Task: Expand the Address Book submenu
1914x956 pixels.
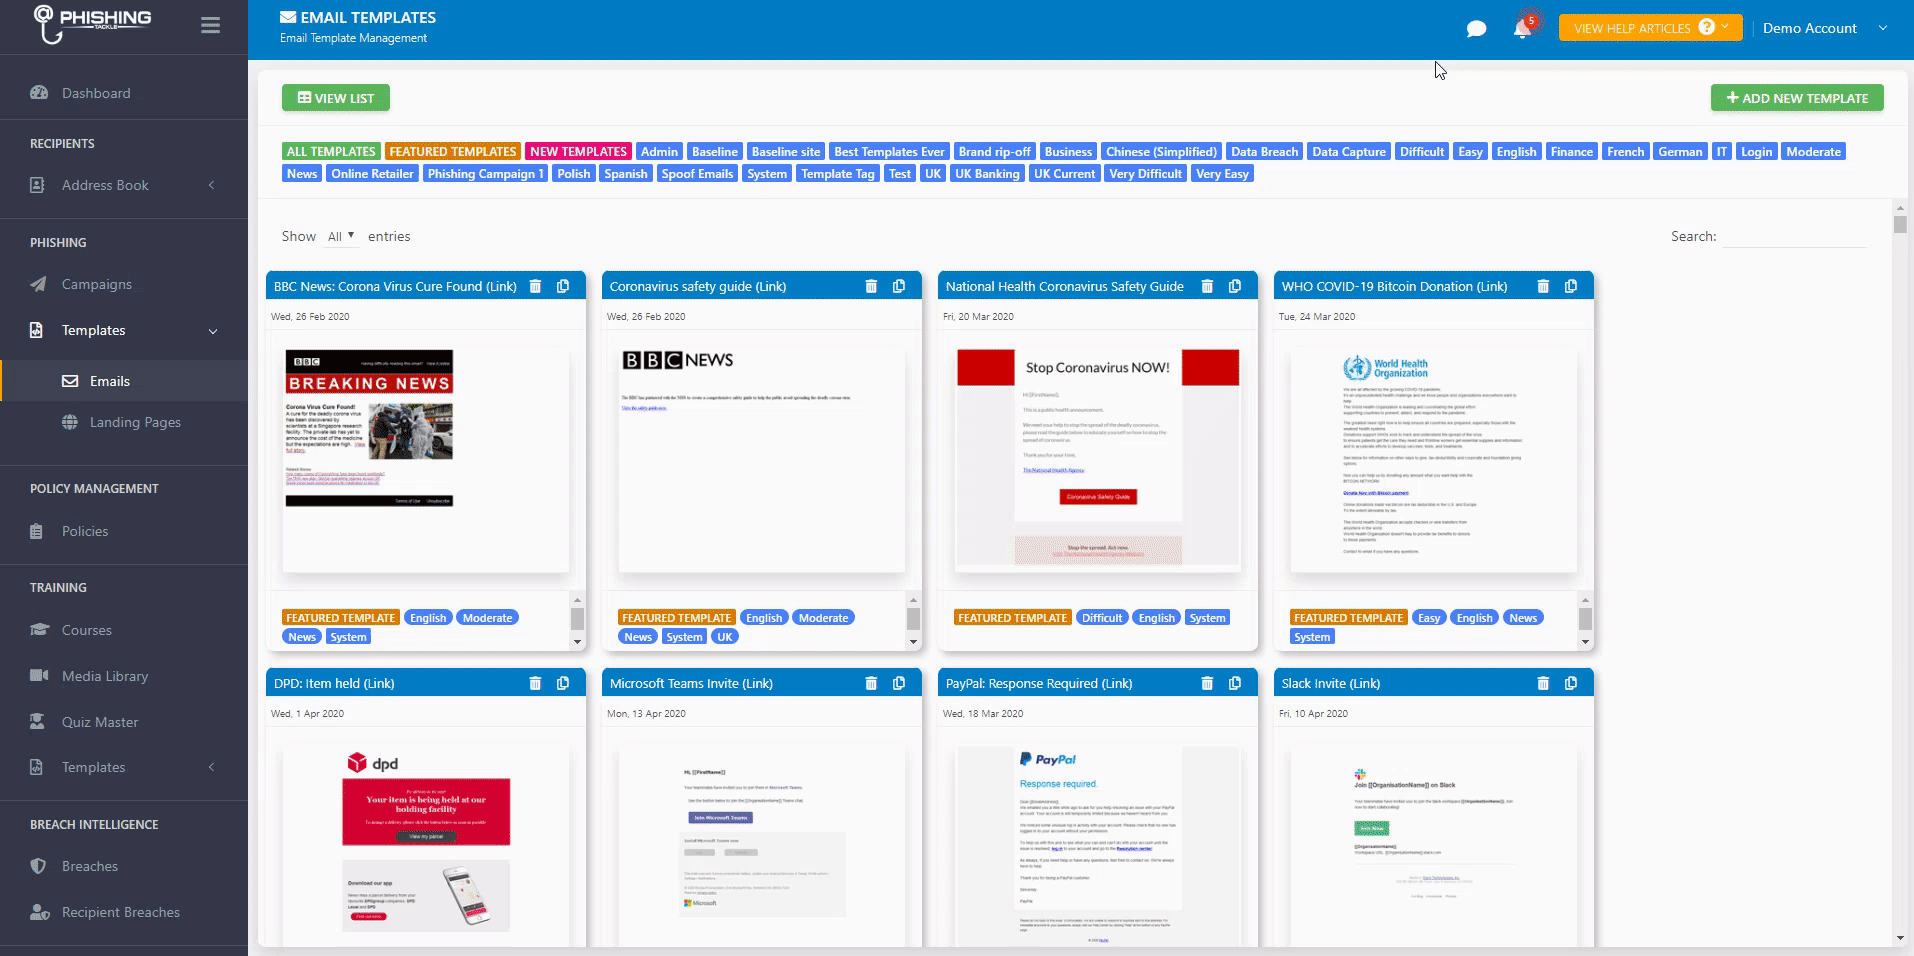Action: coord(211,185)
